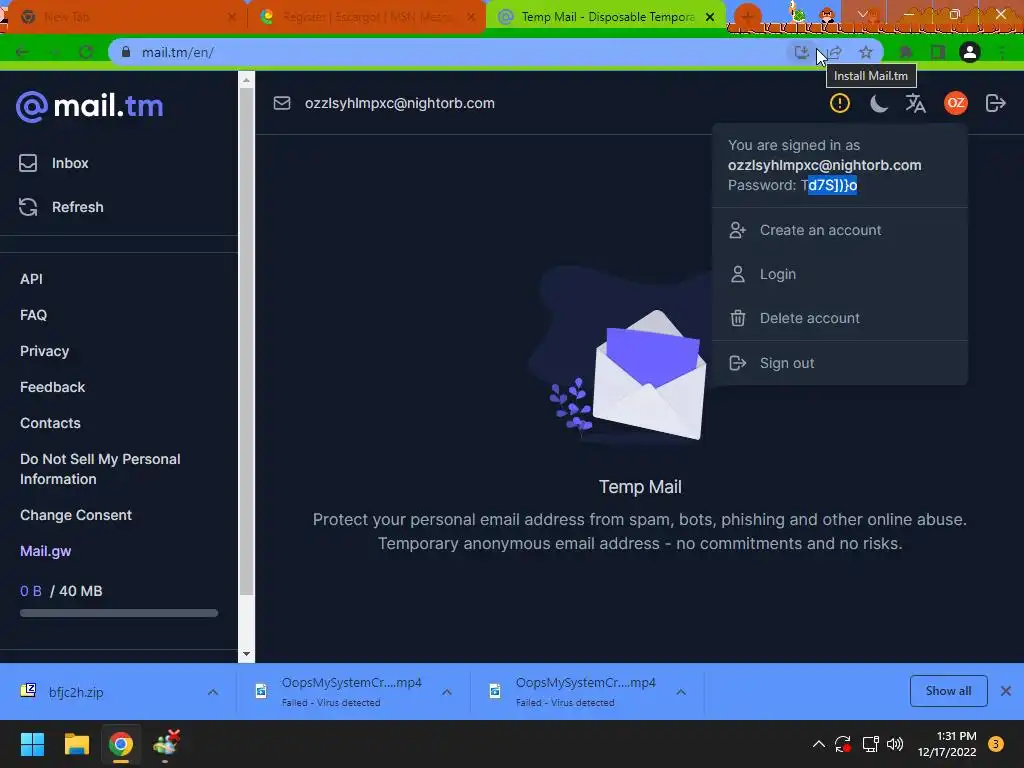This screenshot has width=1024, height=768.
Task: Open the Change Consent link
Action: [x=76, y=515]
